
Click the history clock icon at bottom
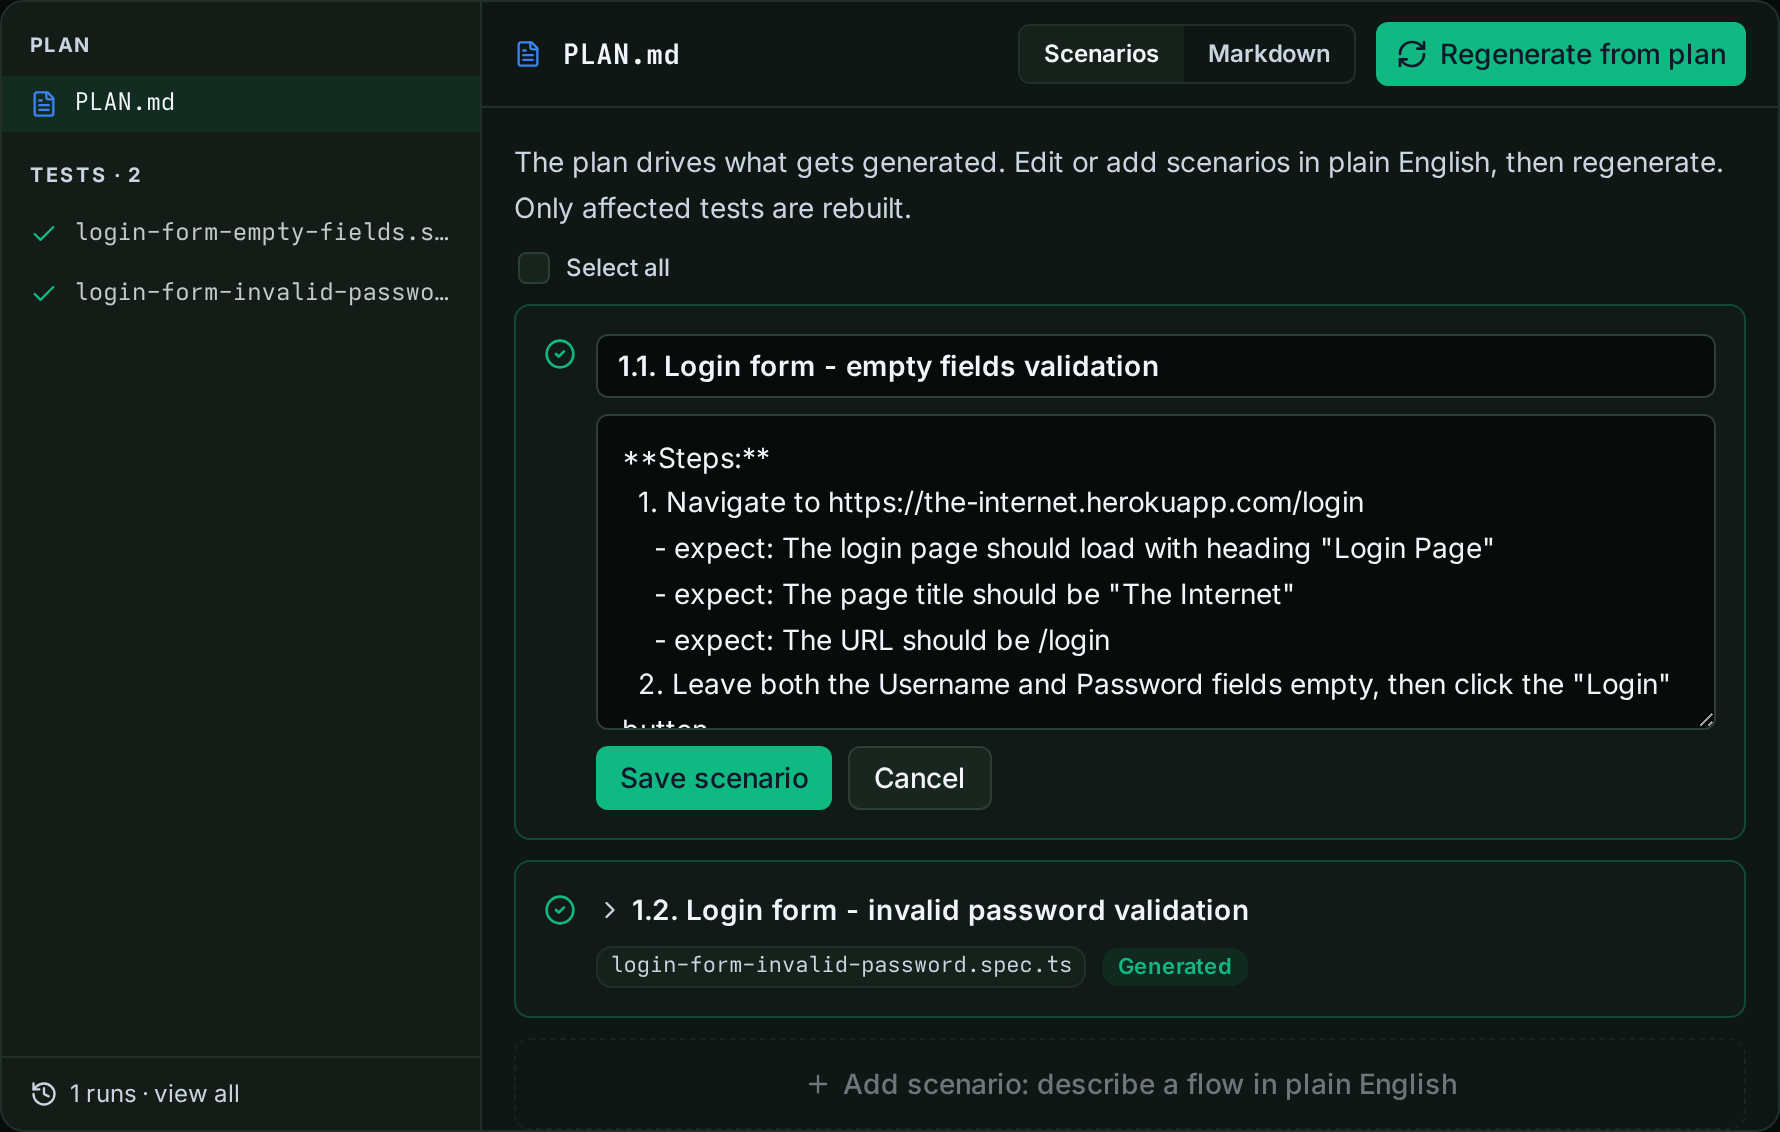(x=44, y=1094)
